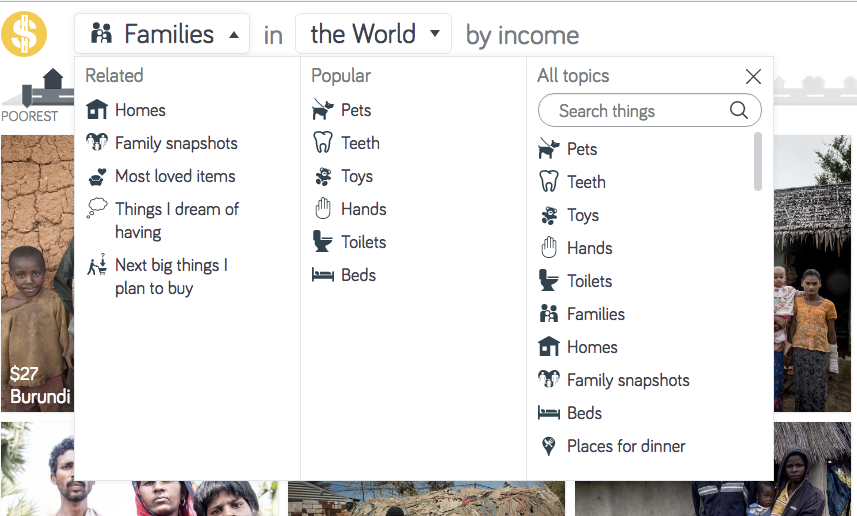Viewport: 857px width, 516px height.
Task: Click the Toilets icon in All topics
Action: click(x=548, y=281)
